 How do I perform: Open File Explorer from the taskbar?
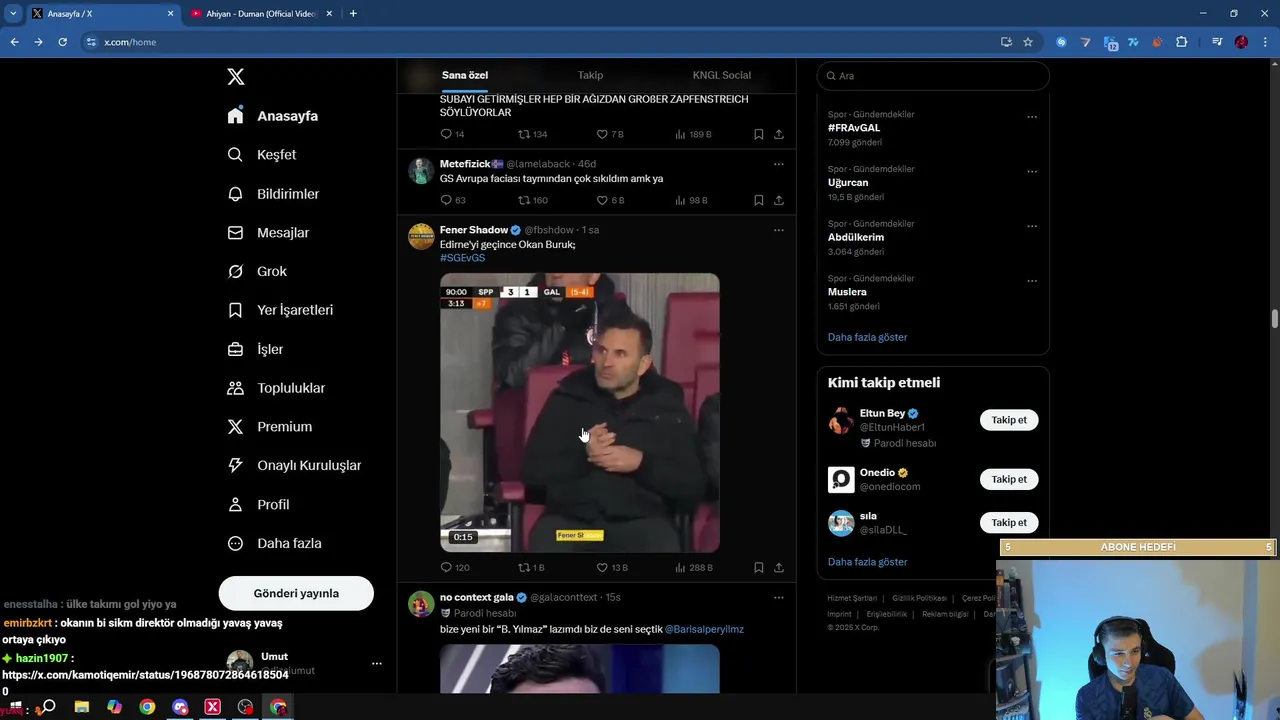[82, 707]
